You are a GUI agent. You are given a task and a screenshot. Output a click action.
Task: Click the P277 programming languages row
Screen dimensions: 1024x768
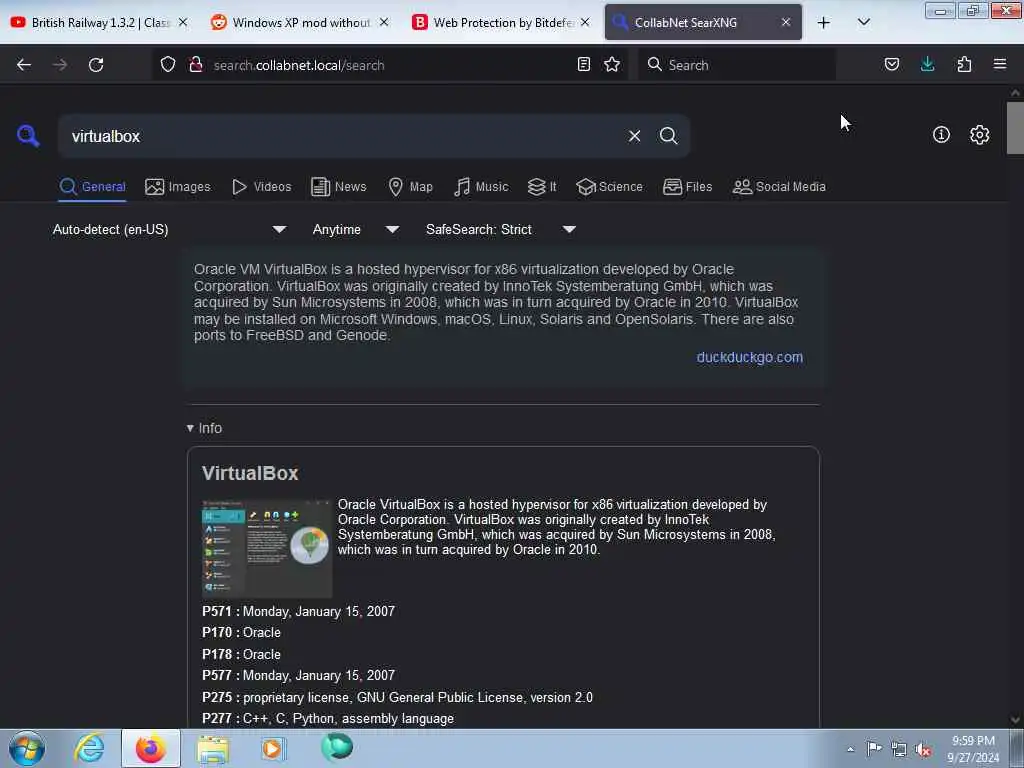coord(328,718)
